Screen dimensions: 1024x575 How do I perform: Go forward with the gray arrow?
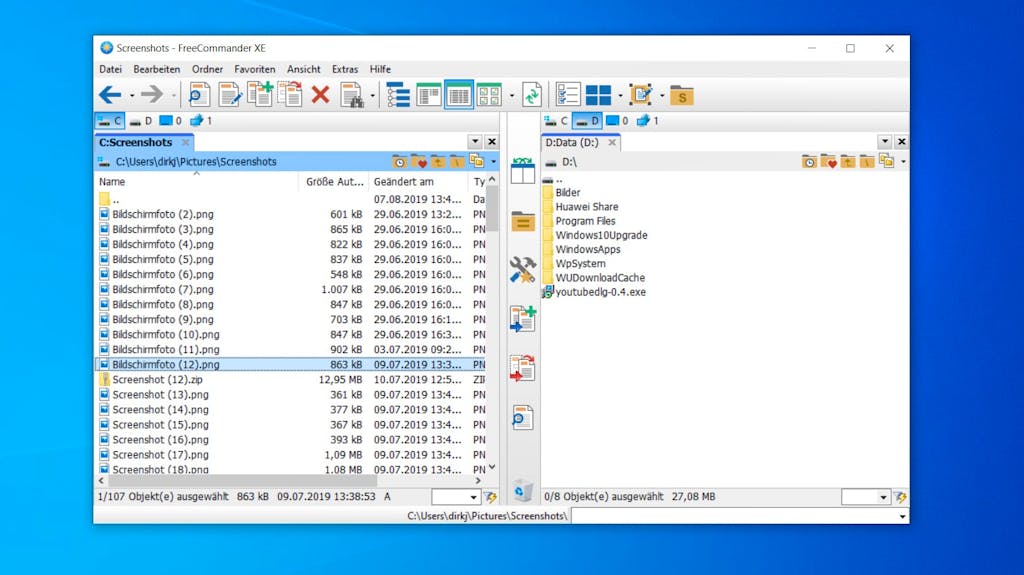click(152, 95)
